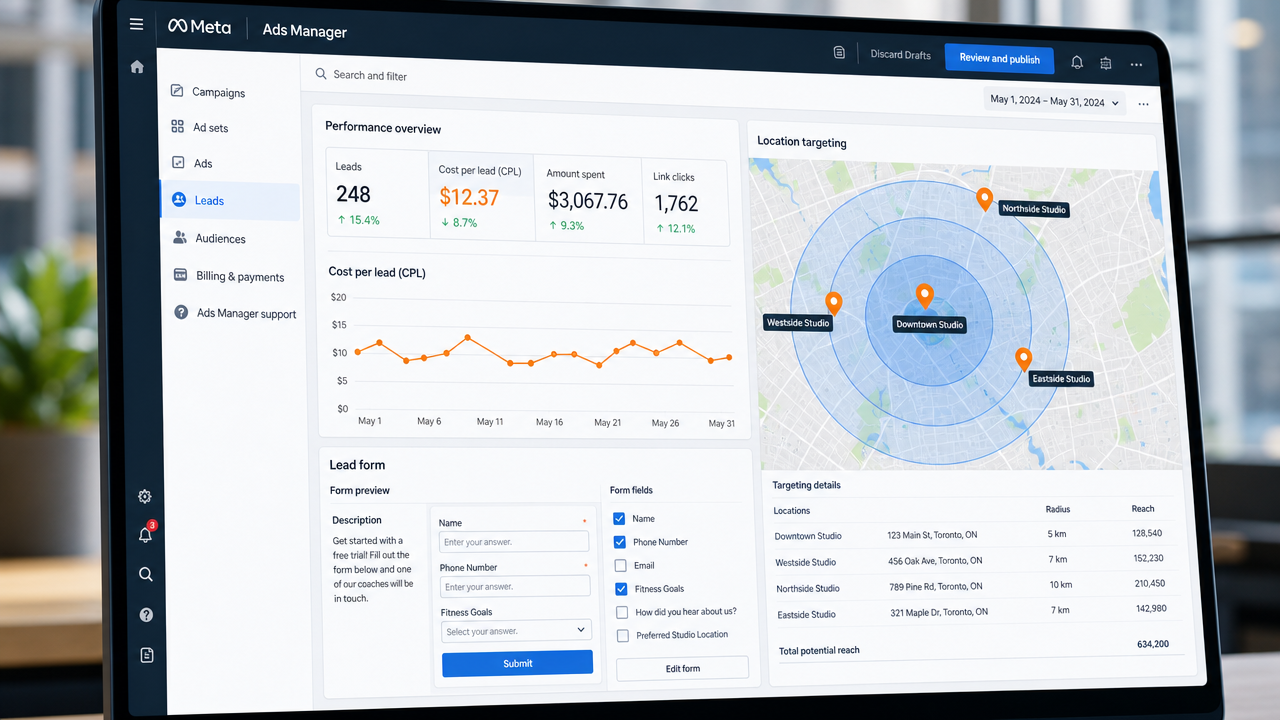Screen dimensions: 1280x720
Task: Click Review and publish
Action: (999, 58)
